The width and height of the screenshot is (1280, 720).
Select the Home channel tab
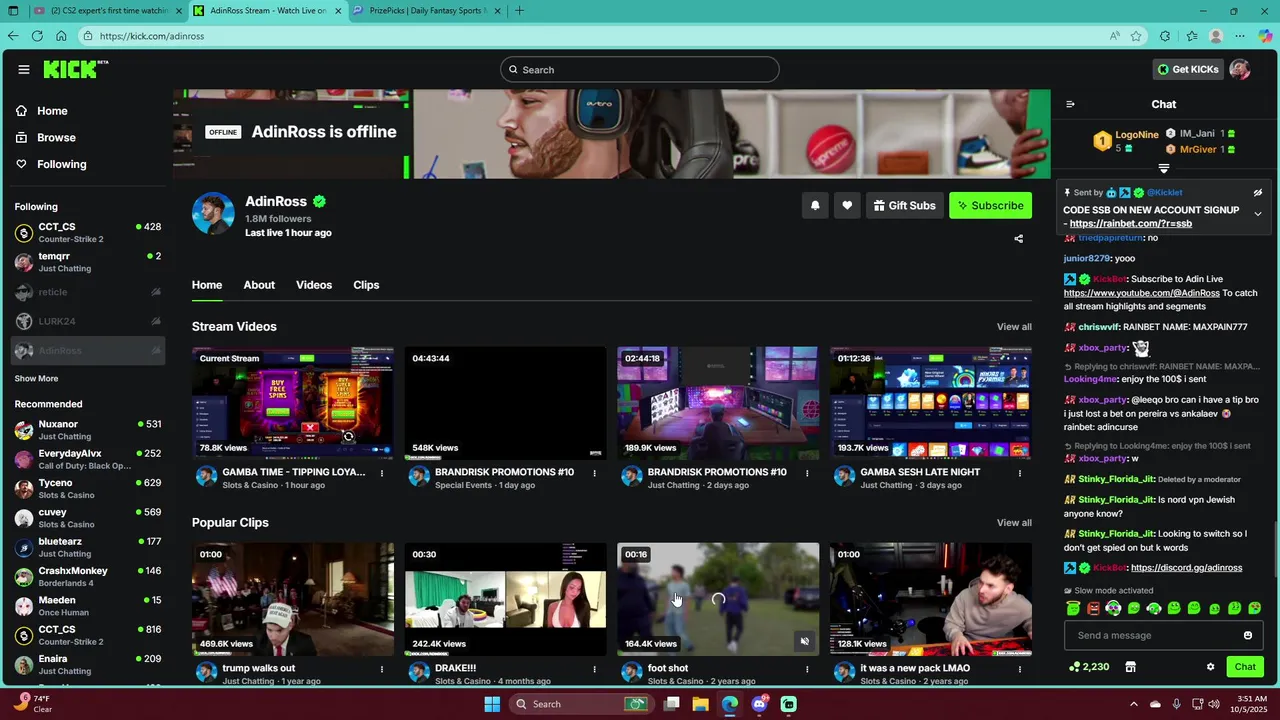tap(207, 285)
